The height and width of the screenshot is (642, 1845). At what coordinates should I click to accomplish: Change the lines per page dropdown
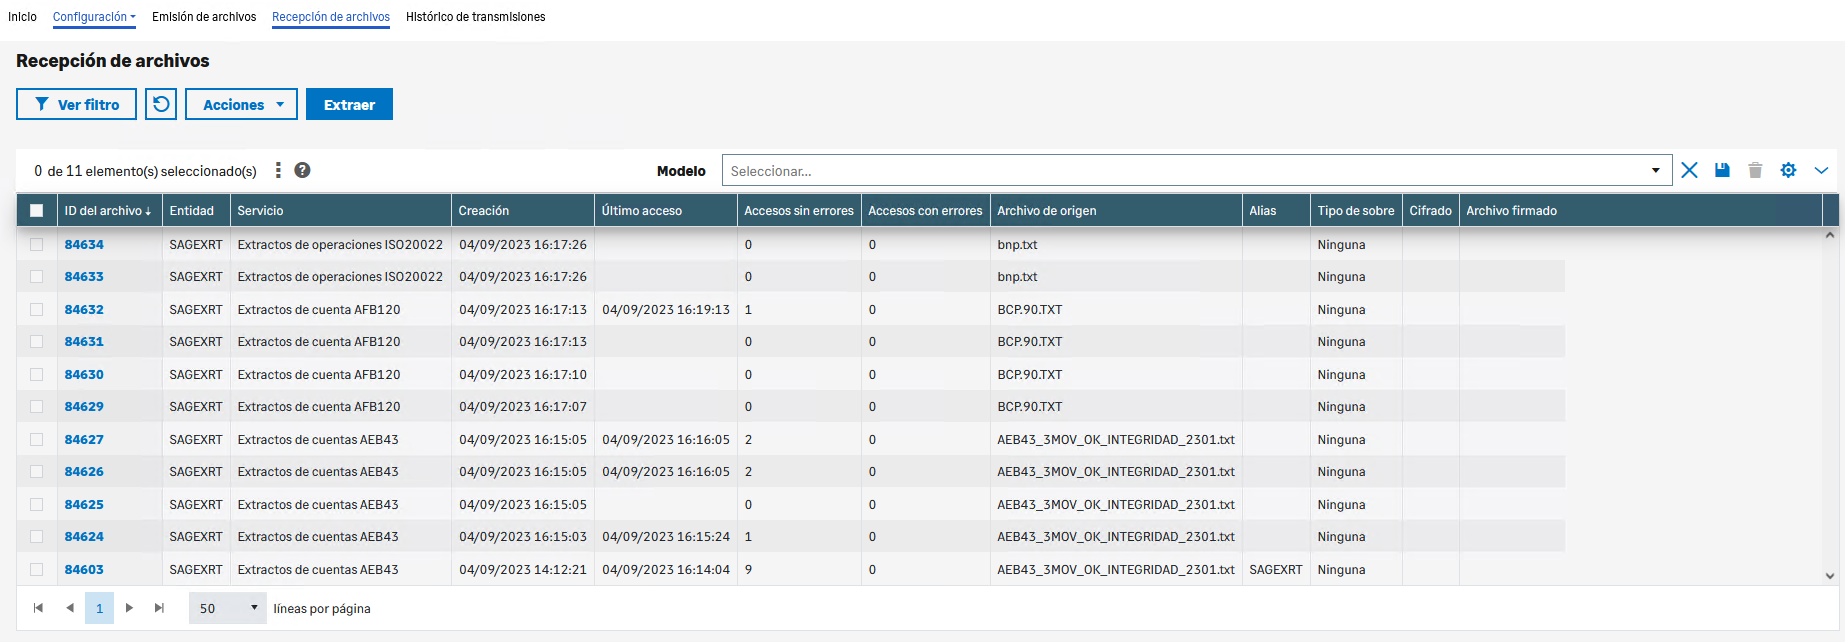point(227,608)
